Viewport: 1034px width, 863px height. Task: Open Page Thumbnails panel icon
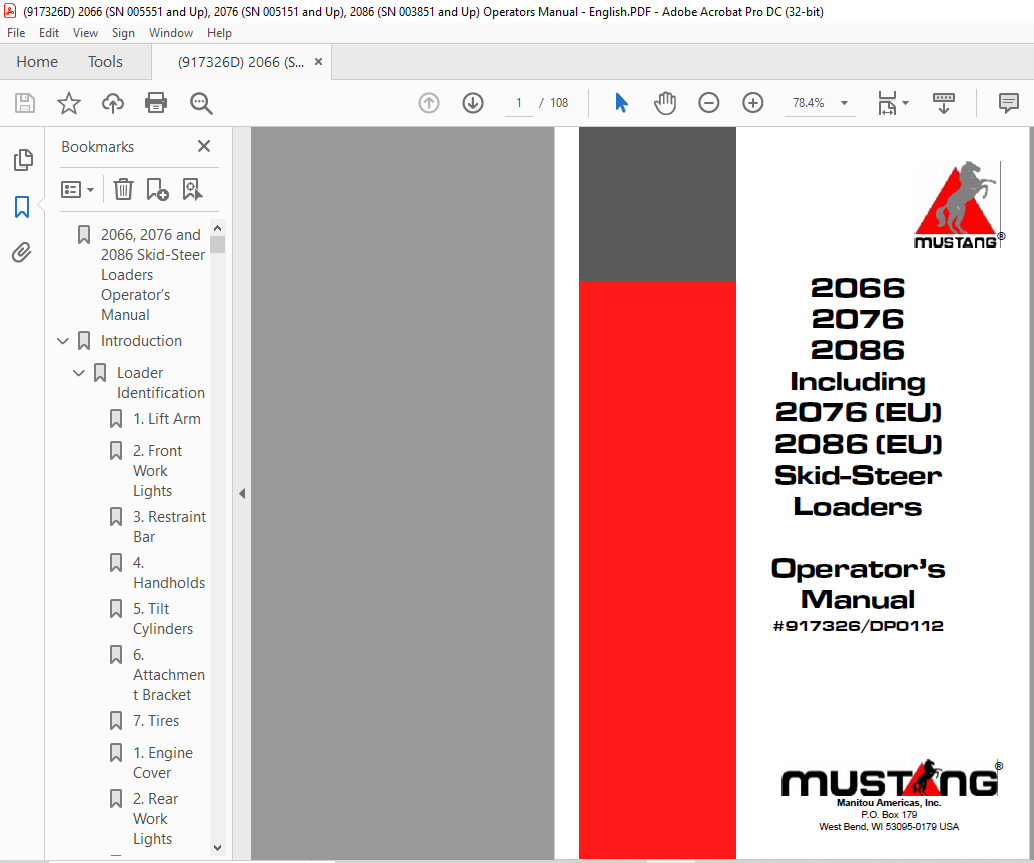pyautogui.click(x=22, y=160)
